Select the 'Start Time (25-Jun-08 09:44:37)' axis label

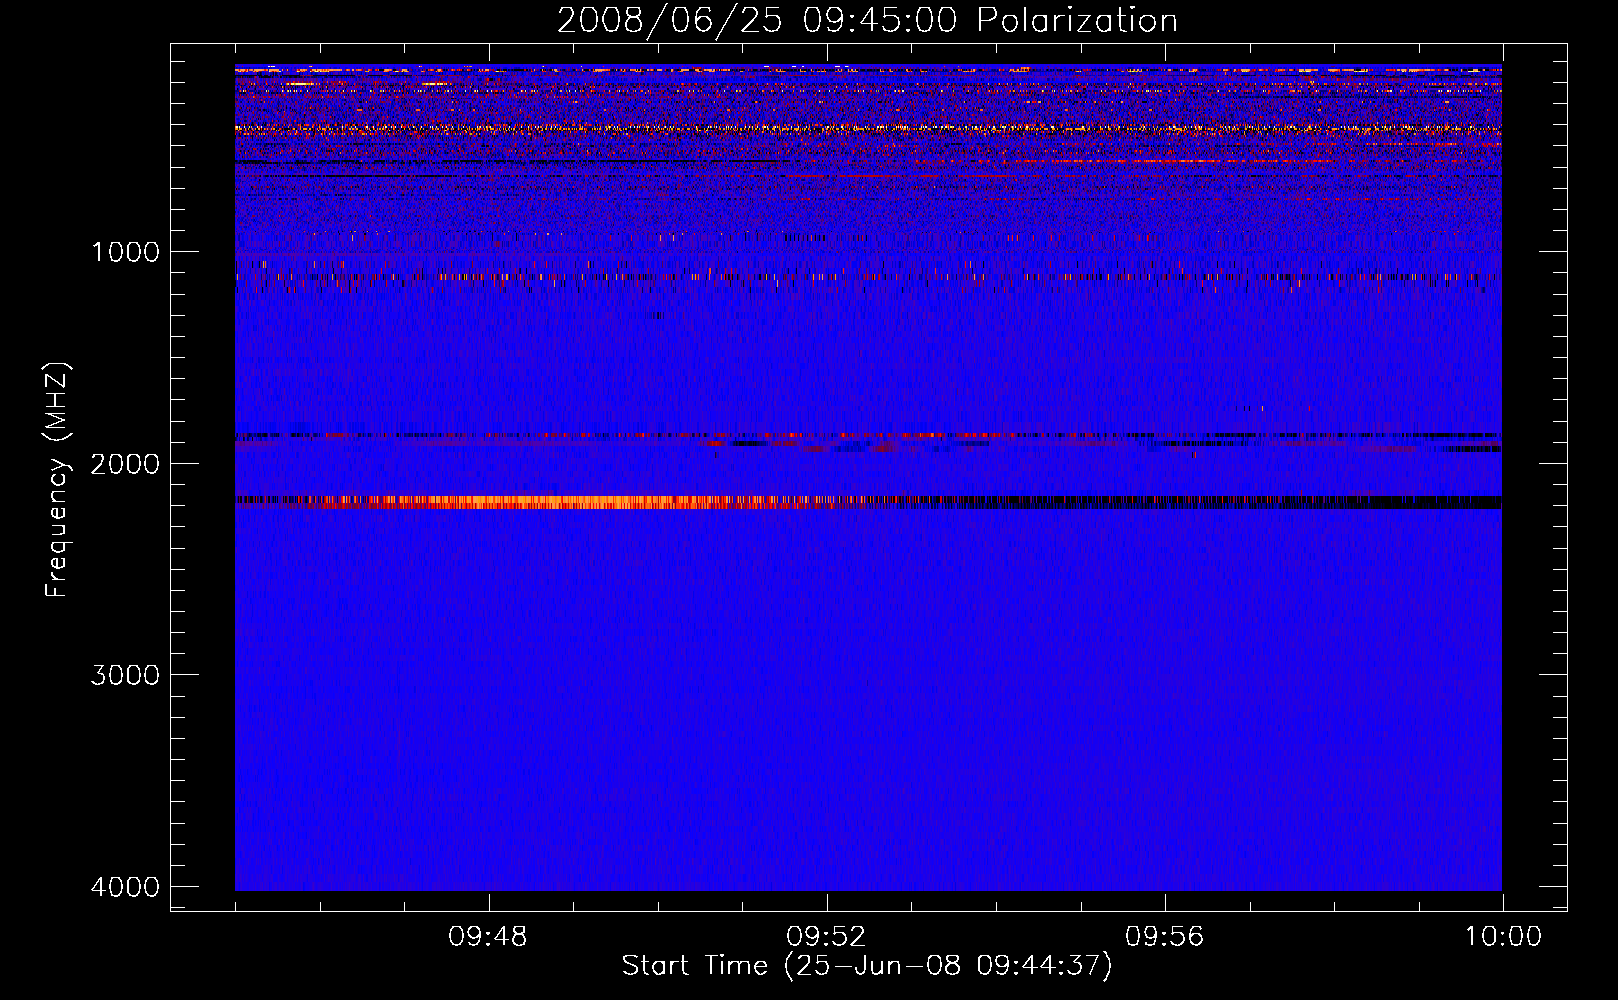pyautogui.click(x=867, y=966)
